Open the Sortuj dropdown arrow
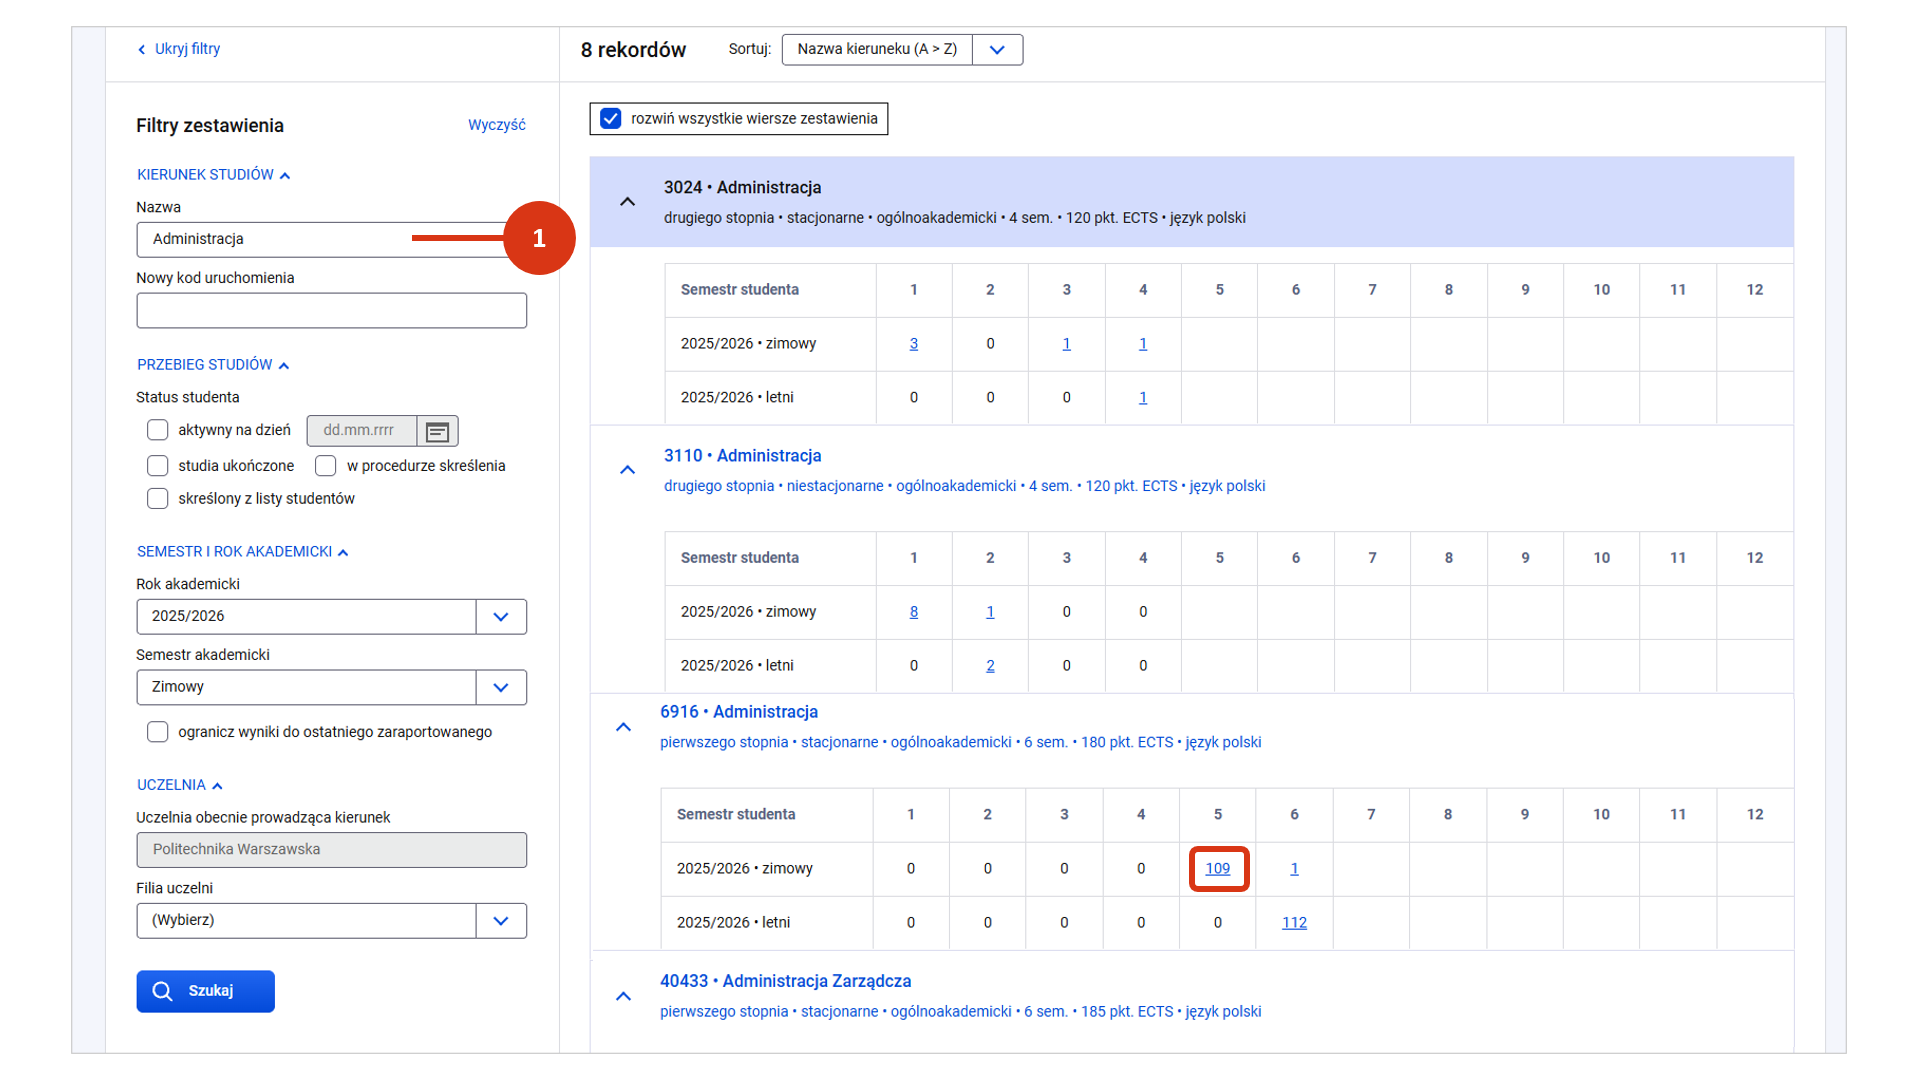1917x1076 pixels. (x=997, y=50)
